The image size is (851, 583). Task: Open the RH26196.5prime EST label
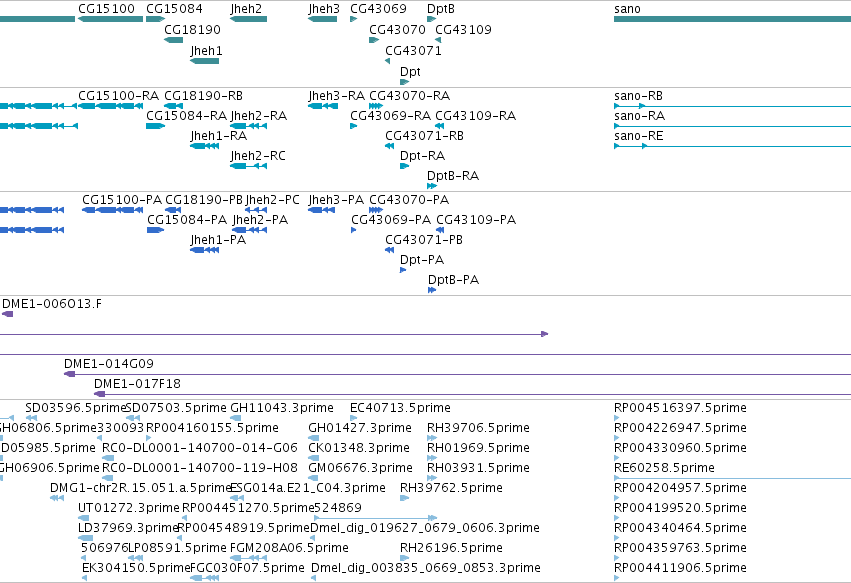451,548
